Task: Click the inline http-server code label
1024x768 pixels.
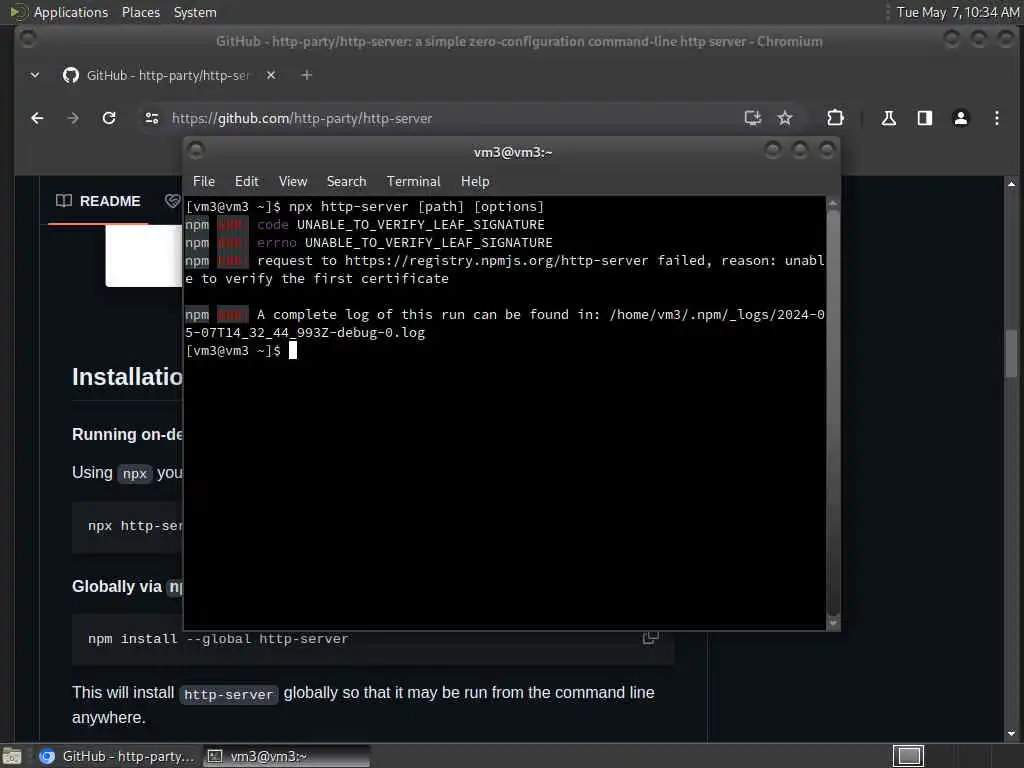Action: [229, 694]
